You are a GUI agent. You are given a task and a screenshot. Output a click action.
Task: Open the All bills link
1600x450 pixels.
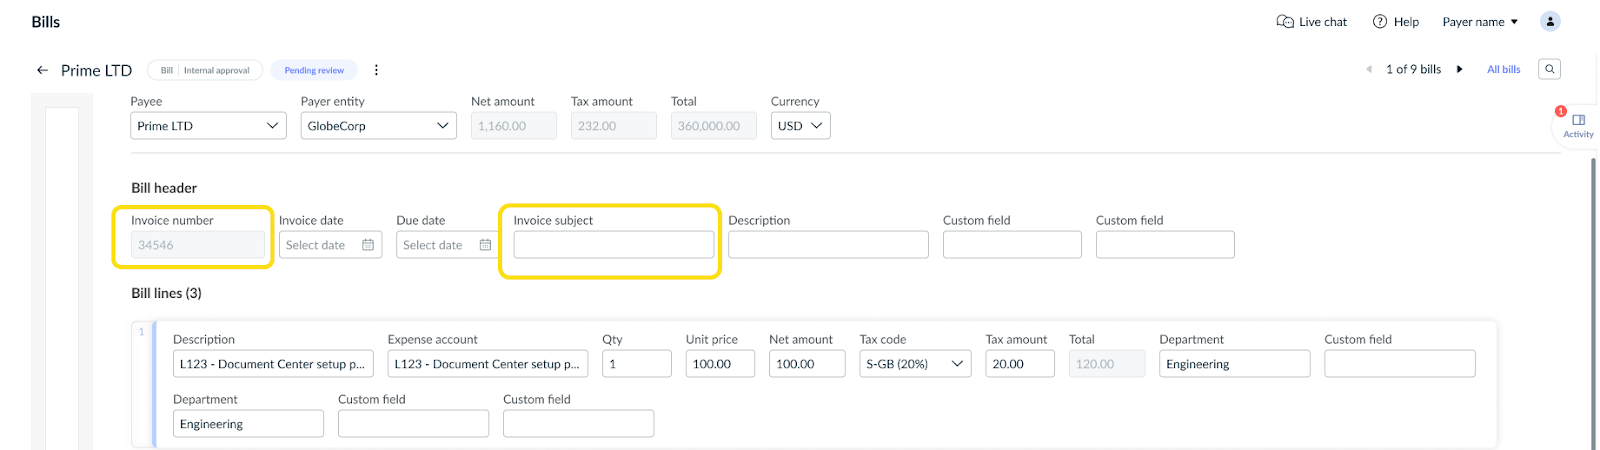[1503, 69]
